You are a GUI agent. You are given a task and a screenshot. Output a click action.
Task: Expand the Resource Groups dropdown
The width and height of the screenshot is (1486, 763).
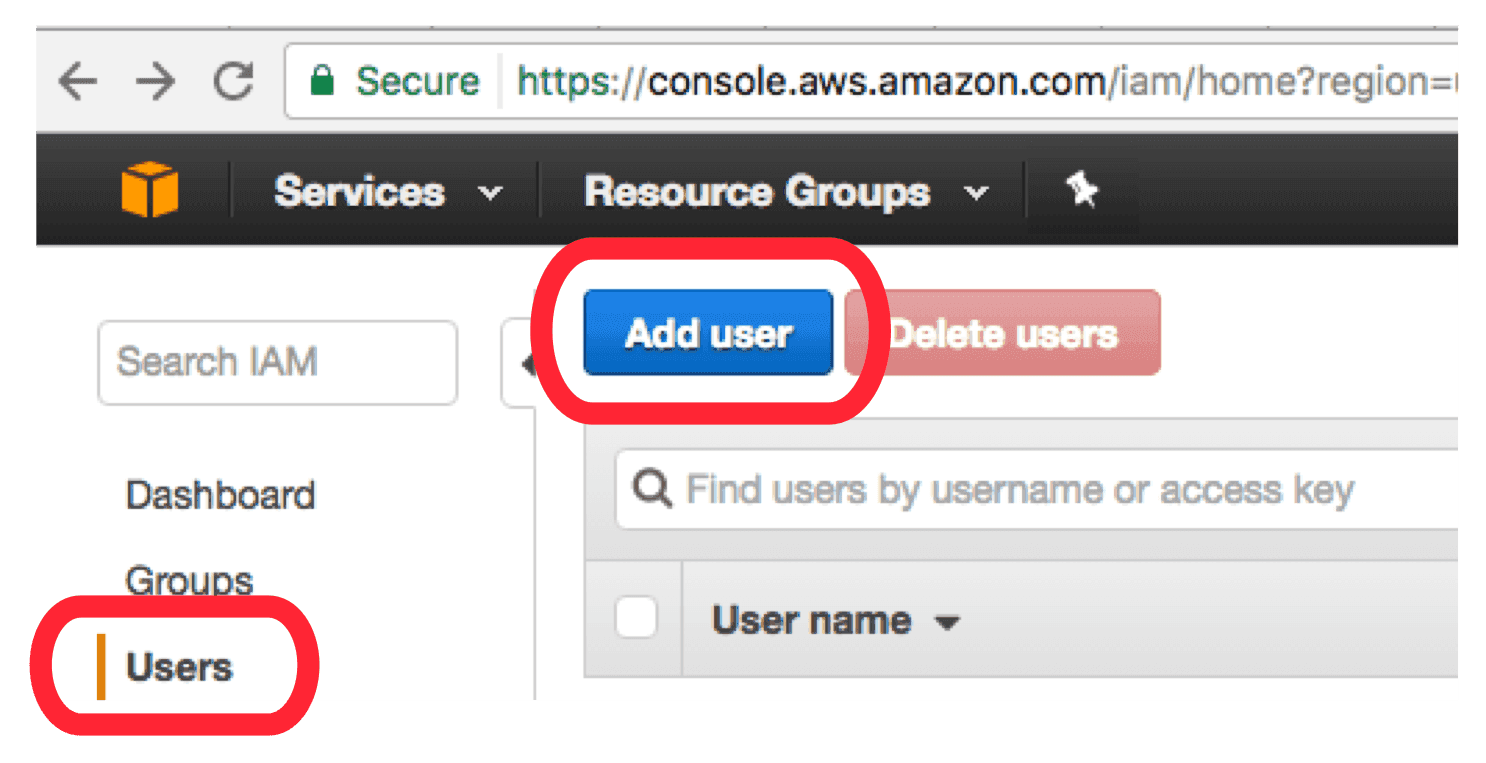coord(786,191)
